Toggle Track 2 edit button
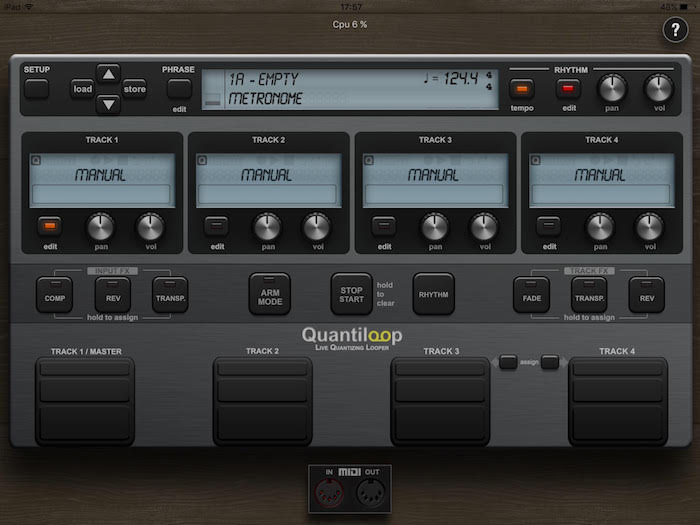Viewport: 700px width, 525px height. [x=217, y=226]
